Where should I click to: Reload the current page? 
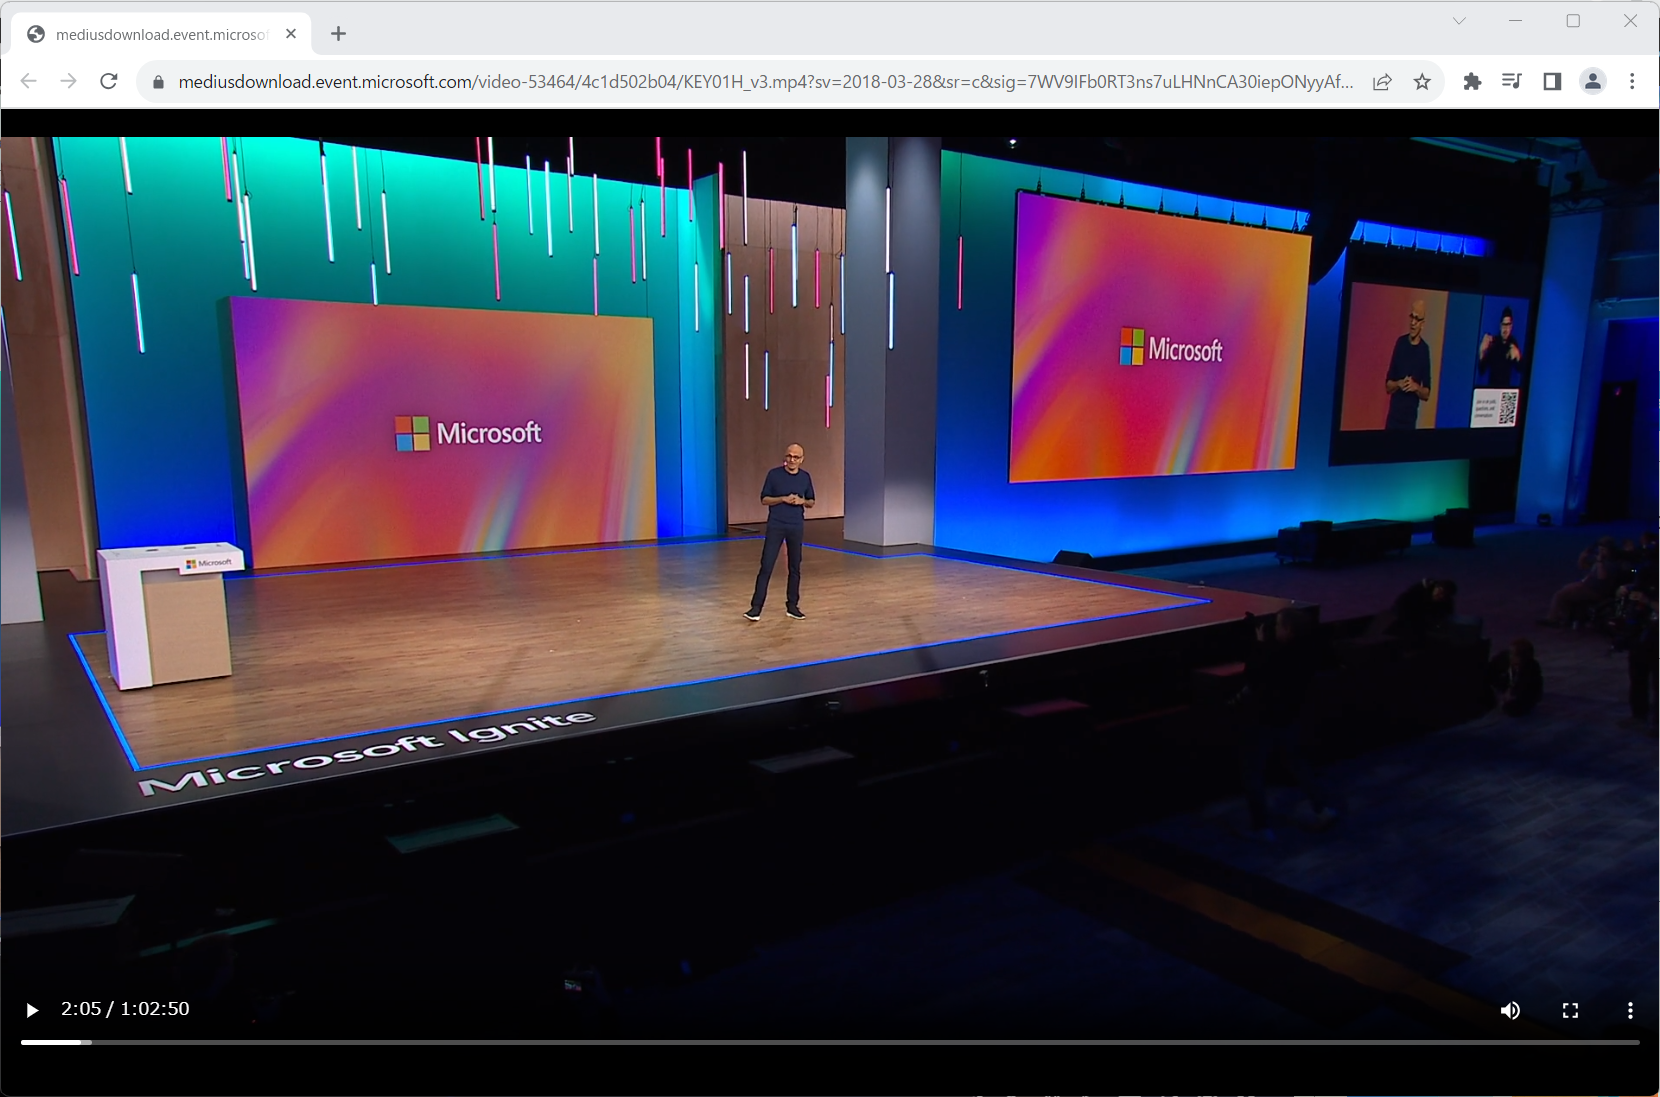pos(109,81)
